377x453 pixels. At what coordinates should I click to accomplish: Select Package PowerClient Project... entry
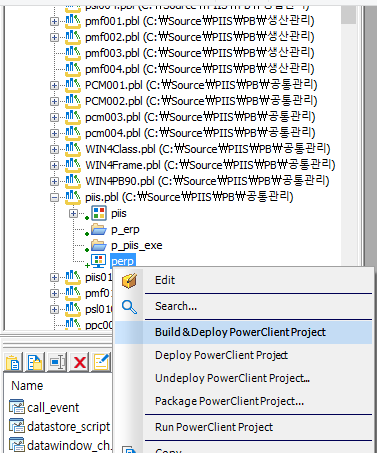(x=244, y=401)
